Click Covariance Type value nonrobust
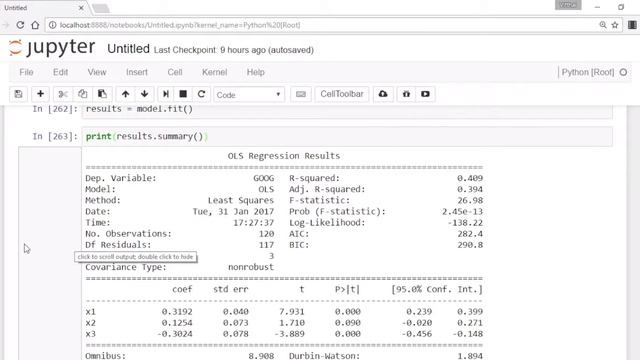Screen dimensions: 640x360 click(x=251, y=267)
